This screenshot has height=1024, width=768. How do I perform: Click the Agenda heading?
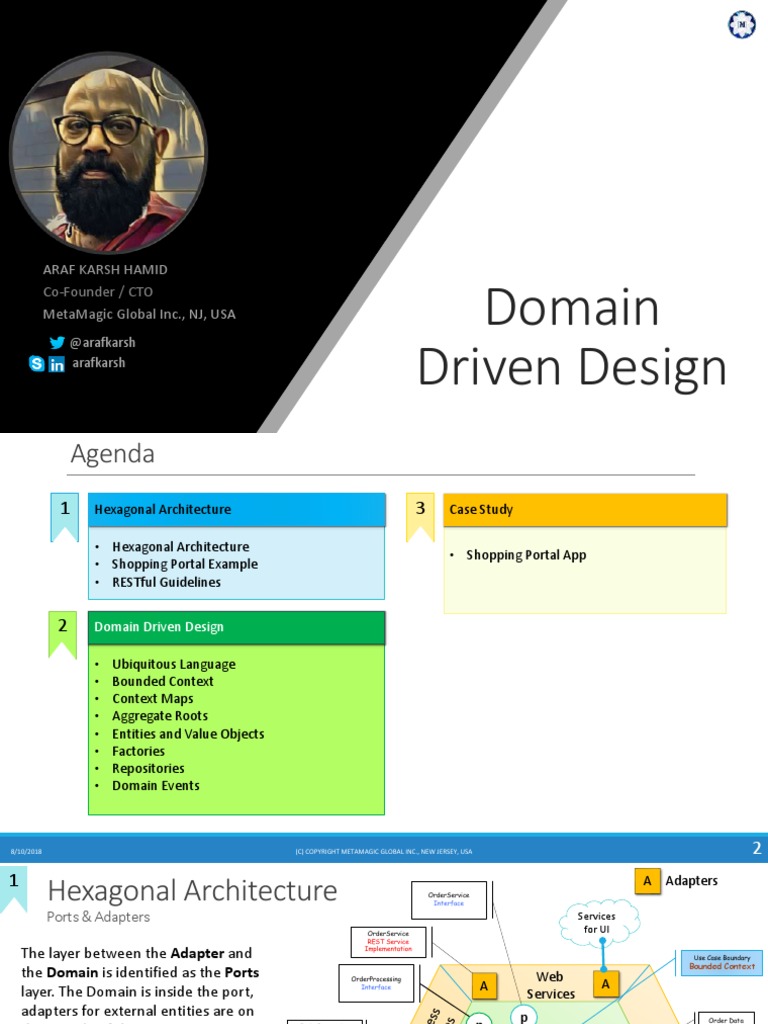[112, 453]
